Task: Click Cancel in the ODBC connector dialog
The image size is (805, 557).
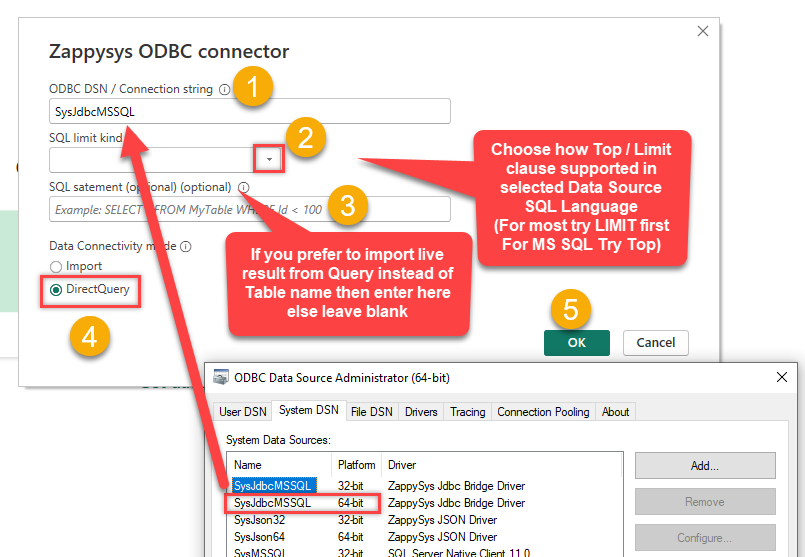Action: (x=656, y=343)
